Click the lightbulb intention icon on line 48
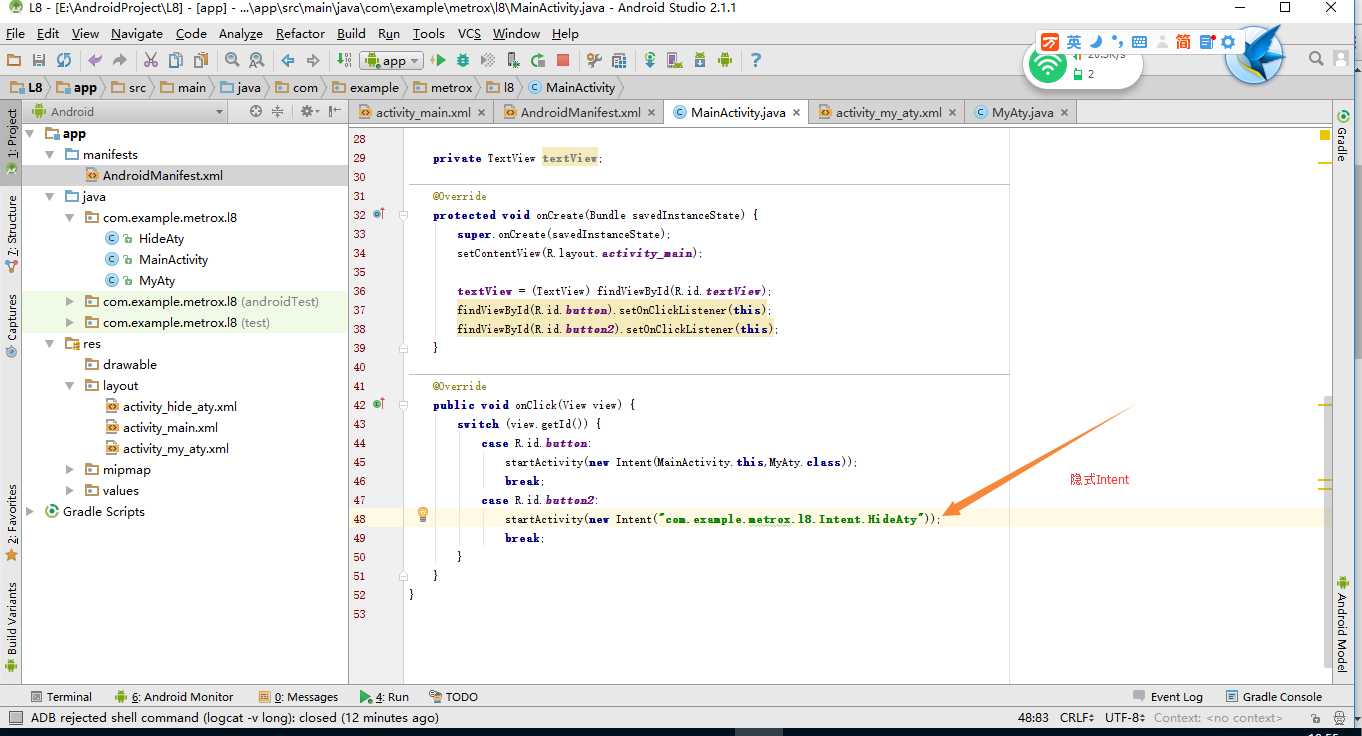The height and width of the screenshot is (736, 1362). pos(423,514)
